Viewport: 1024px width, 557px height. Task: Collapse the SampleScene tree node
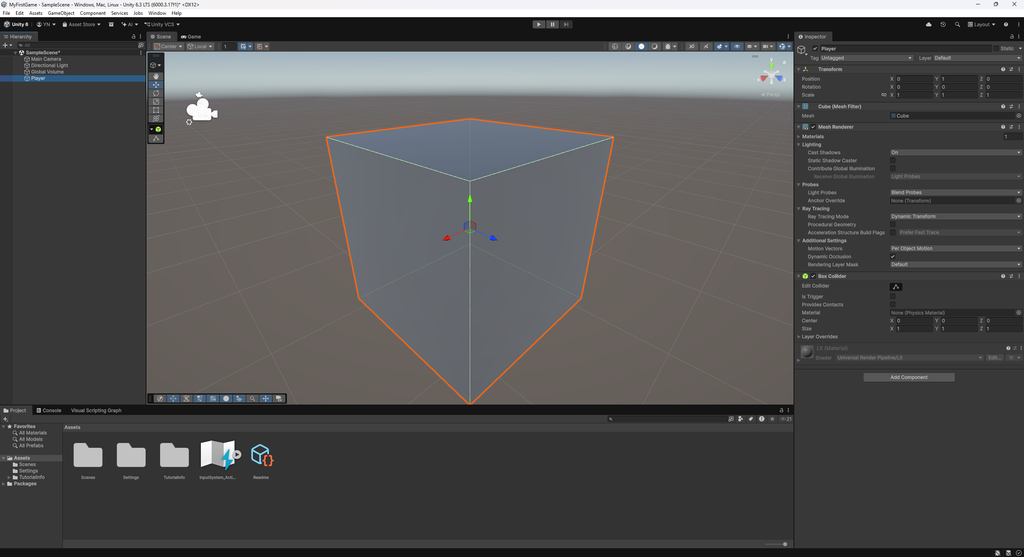(16, 52)
